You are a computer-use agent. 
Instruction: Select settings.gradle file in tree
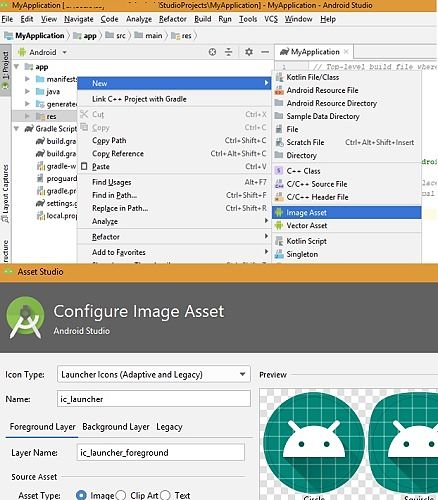click(x=57, y=203)
